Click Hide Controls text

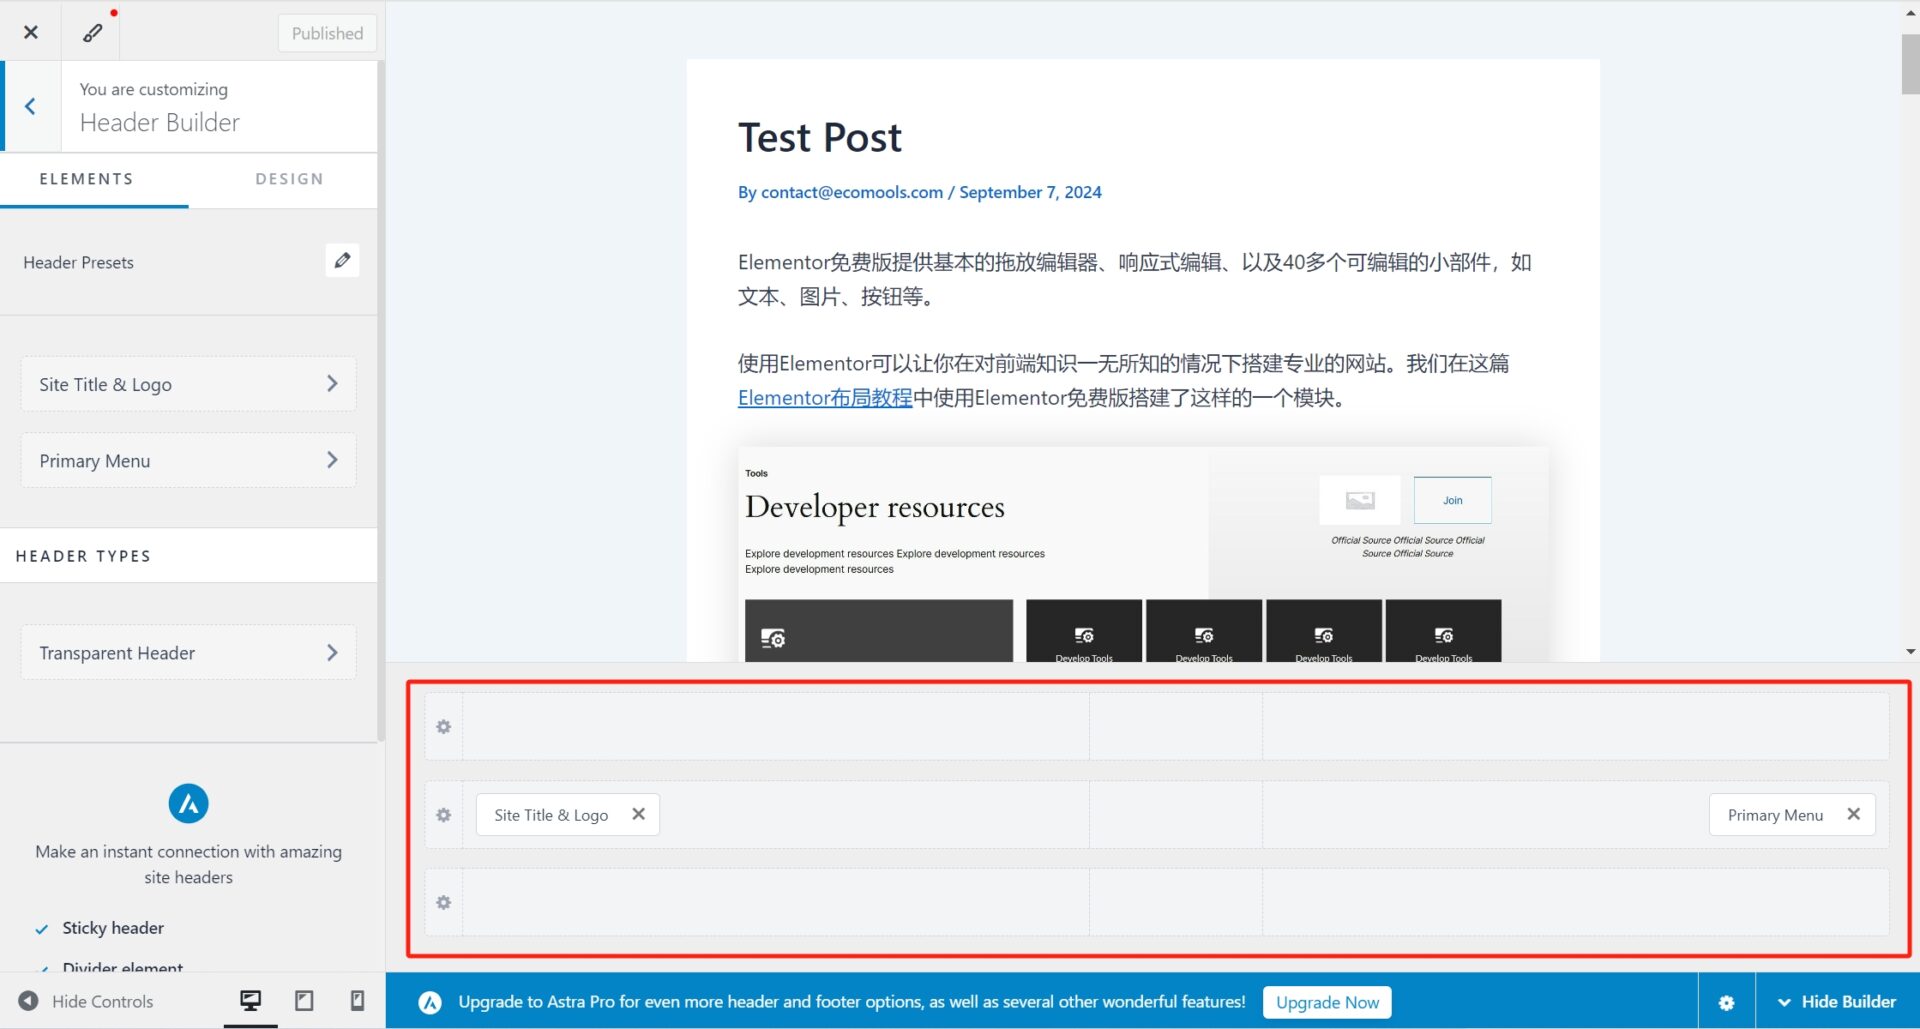pyautogui.click(x=102, y=1001)
